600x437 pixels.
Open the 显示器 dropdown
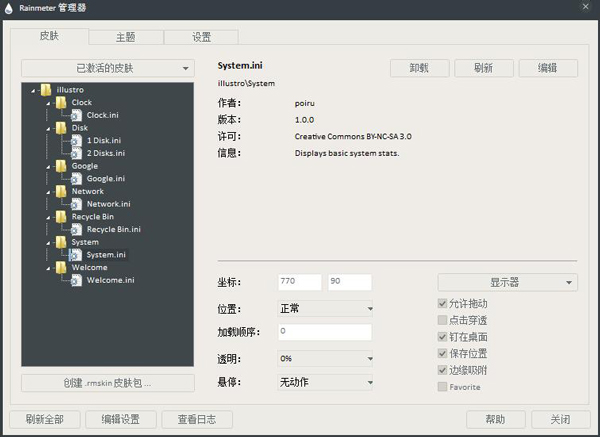[x=507, y=282]
